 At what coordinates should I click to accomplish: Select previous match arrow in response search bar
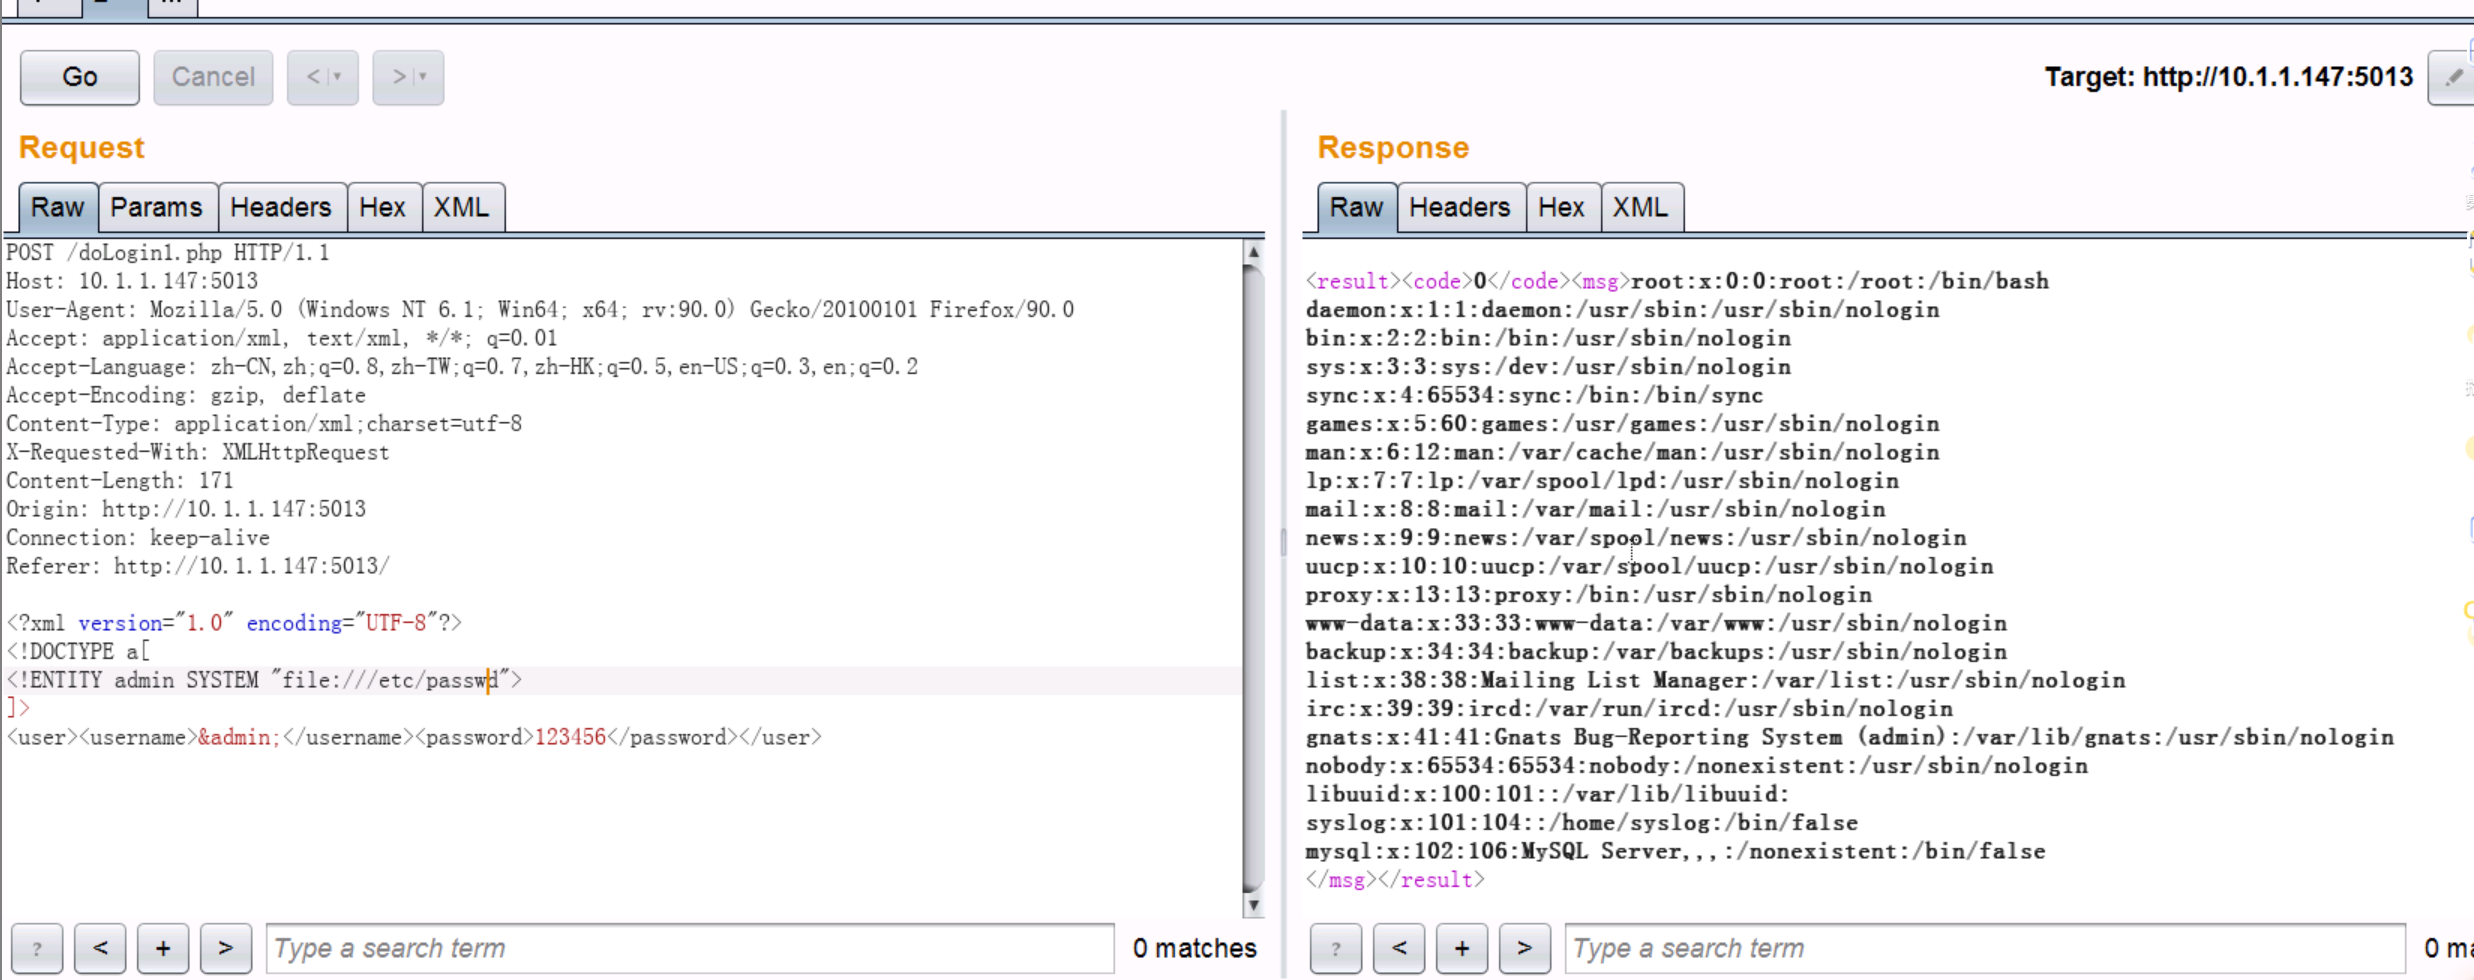click(1399, 948)
